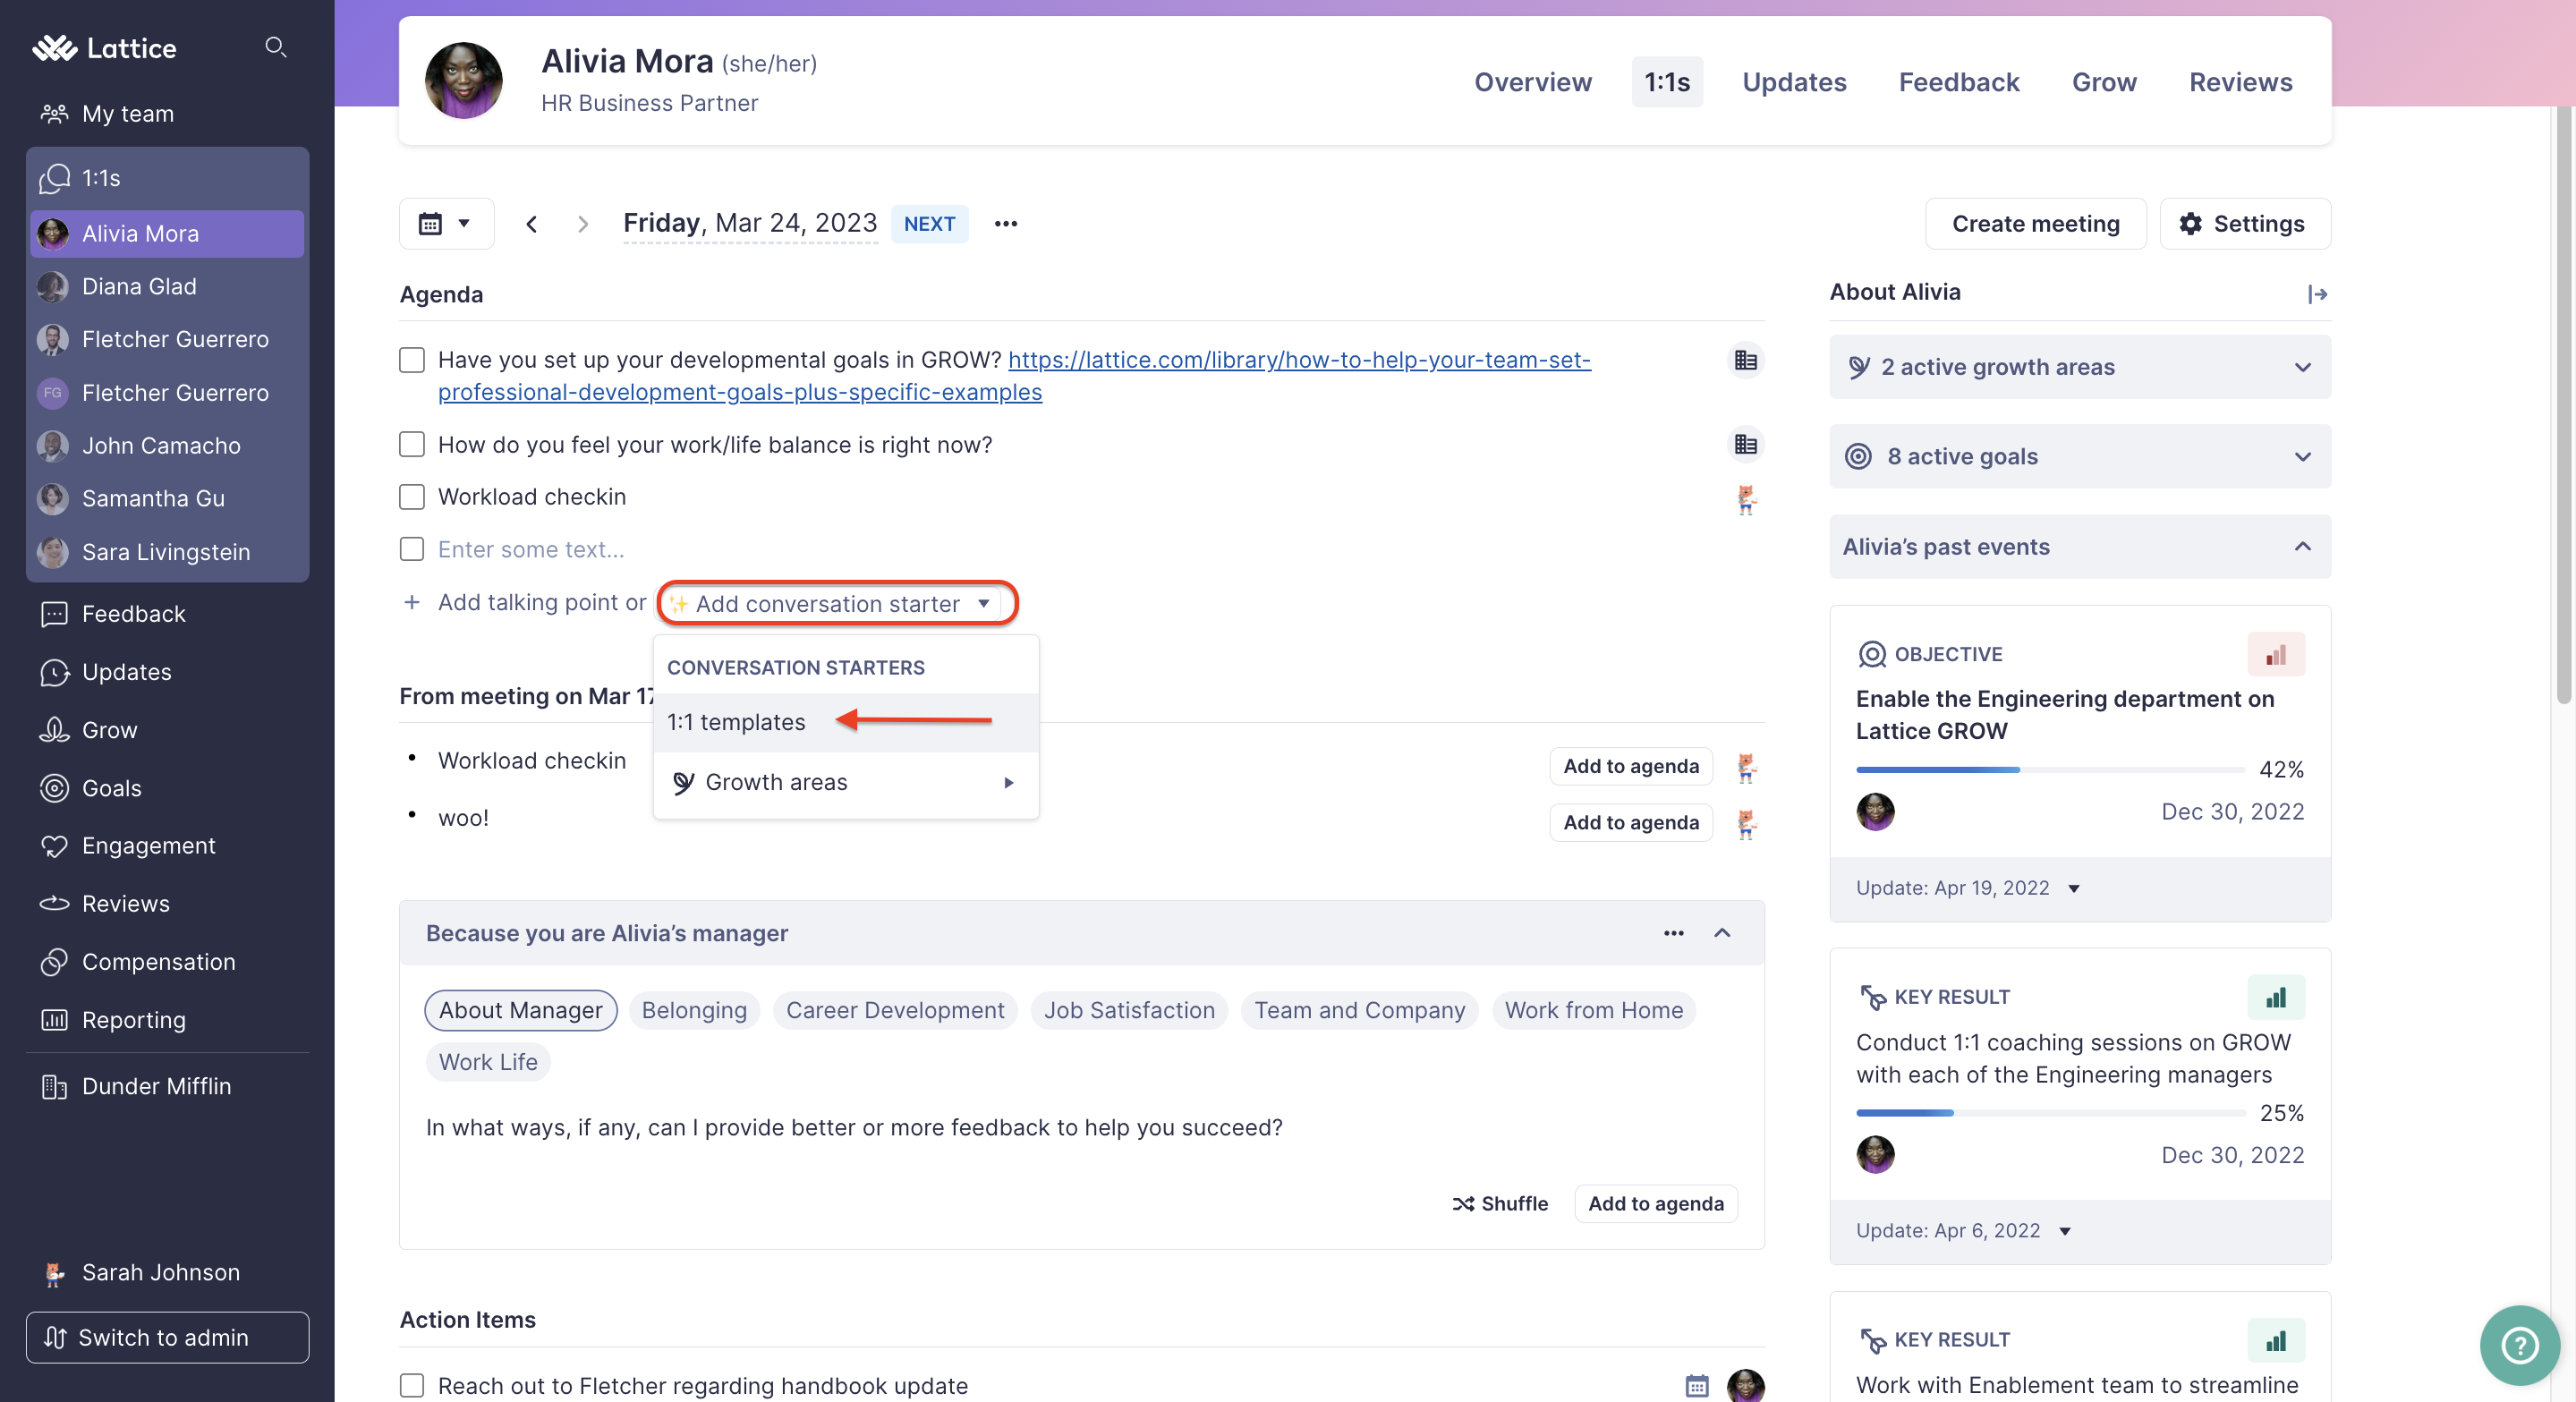Open the Update: Apr 19, 2022 dropdown
Viewport: 2576px width, 1402px height.
(1968, 889)
